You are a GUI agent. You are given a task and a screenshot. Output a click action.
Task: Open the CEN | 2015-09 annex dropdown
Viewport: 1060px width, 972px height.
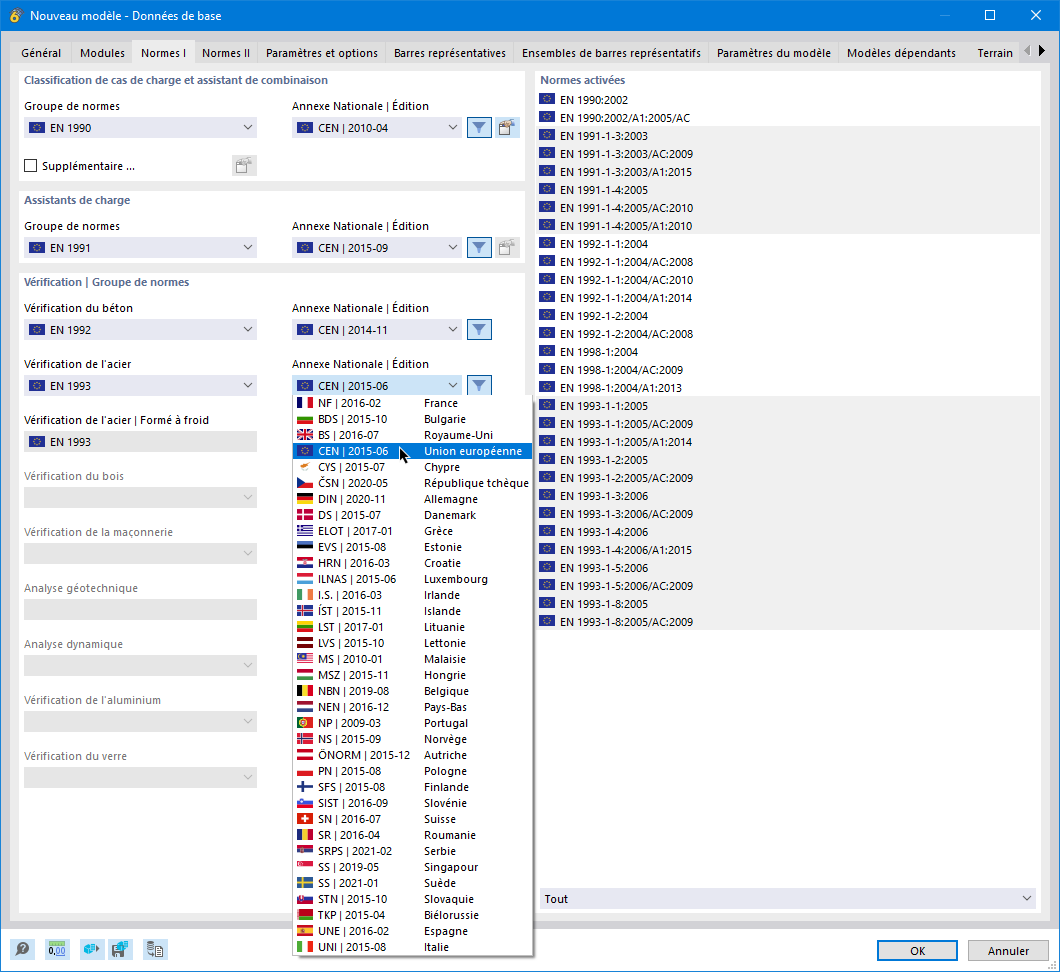[377, 248]
